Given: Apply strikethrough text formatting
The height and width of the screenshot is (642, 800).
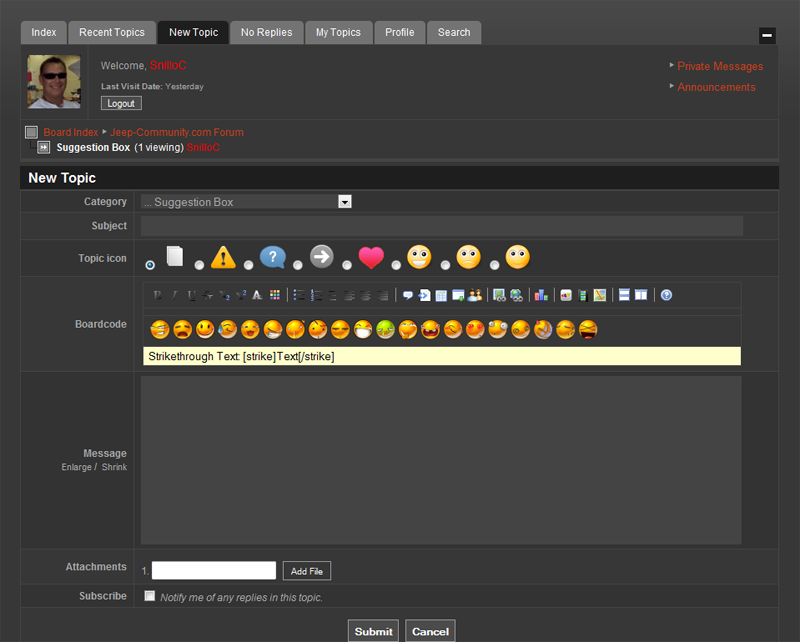Looking at the screenshot, I should pos(207,295).
